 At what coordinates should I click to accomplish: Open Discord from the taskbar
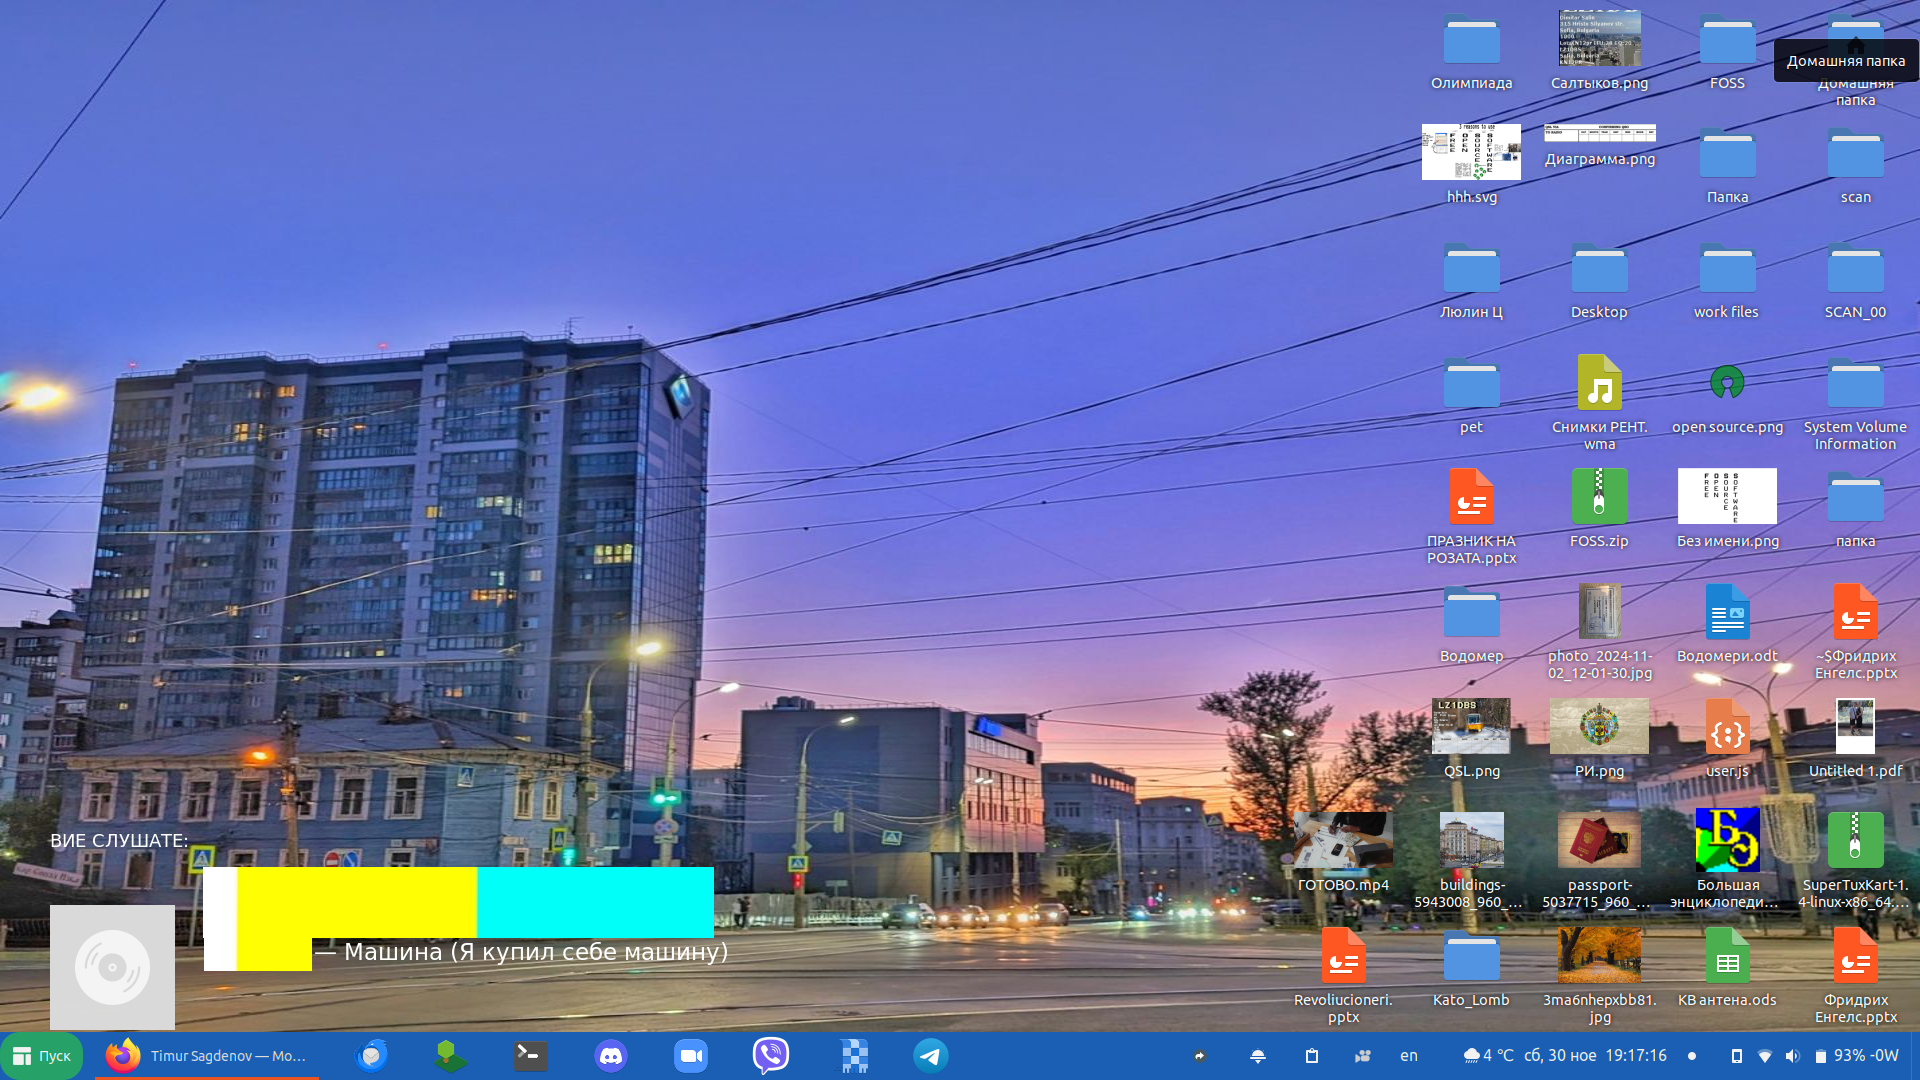(x=610, y=1056)
